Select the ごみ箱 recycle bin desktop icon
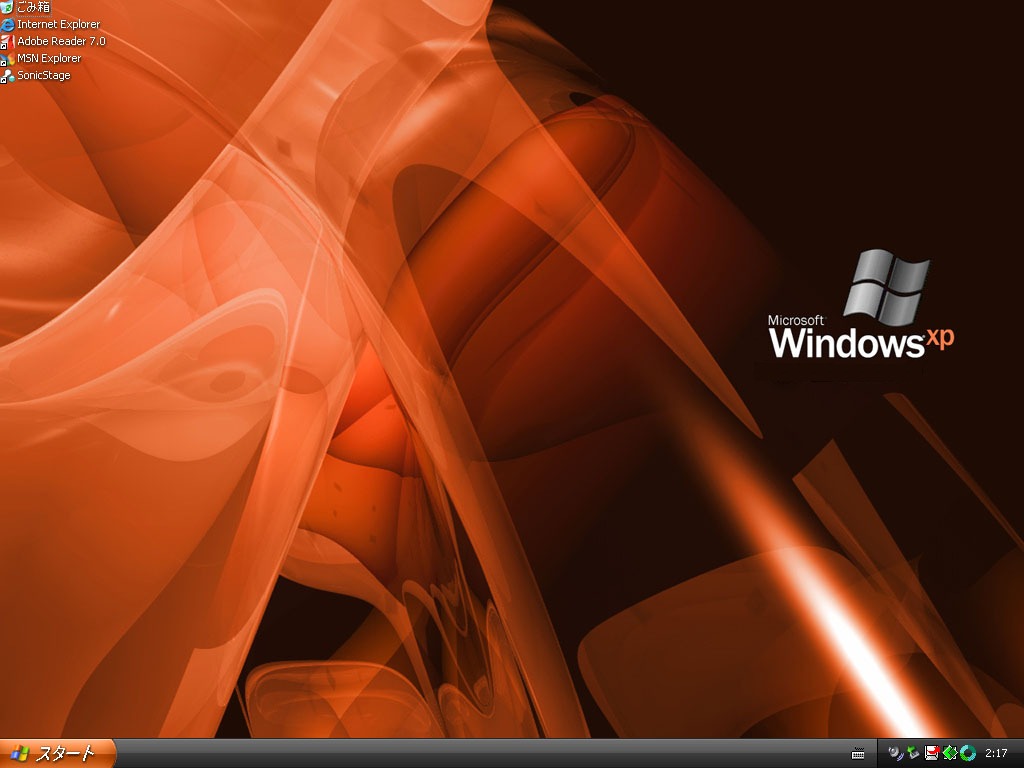The height and width of the screenshot is (768, 1024). point(26,7)
